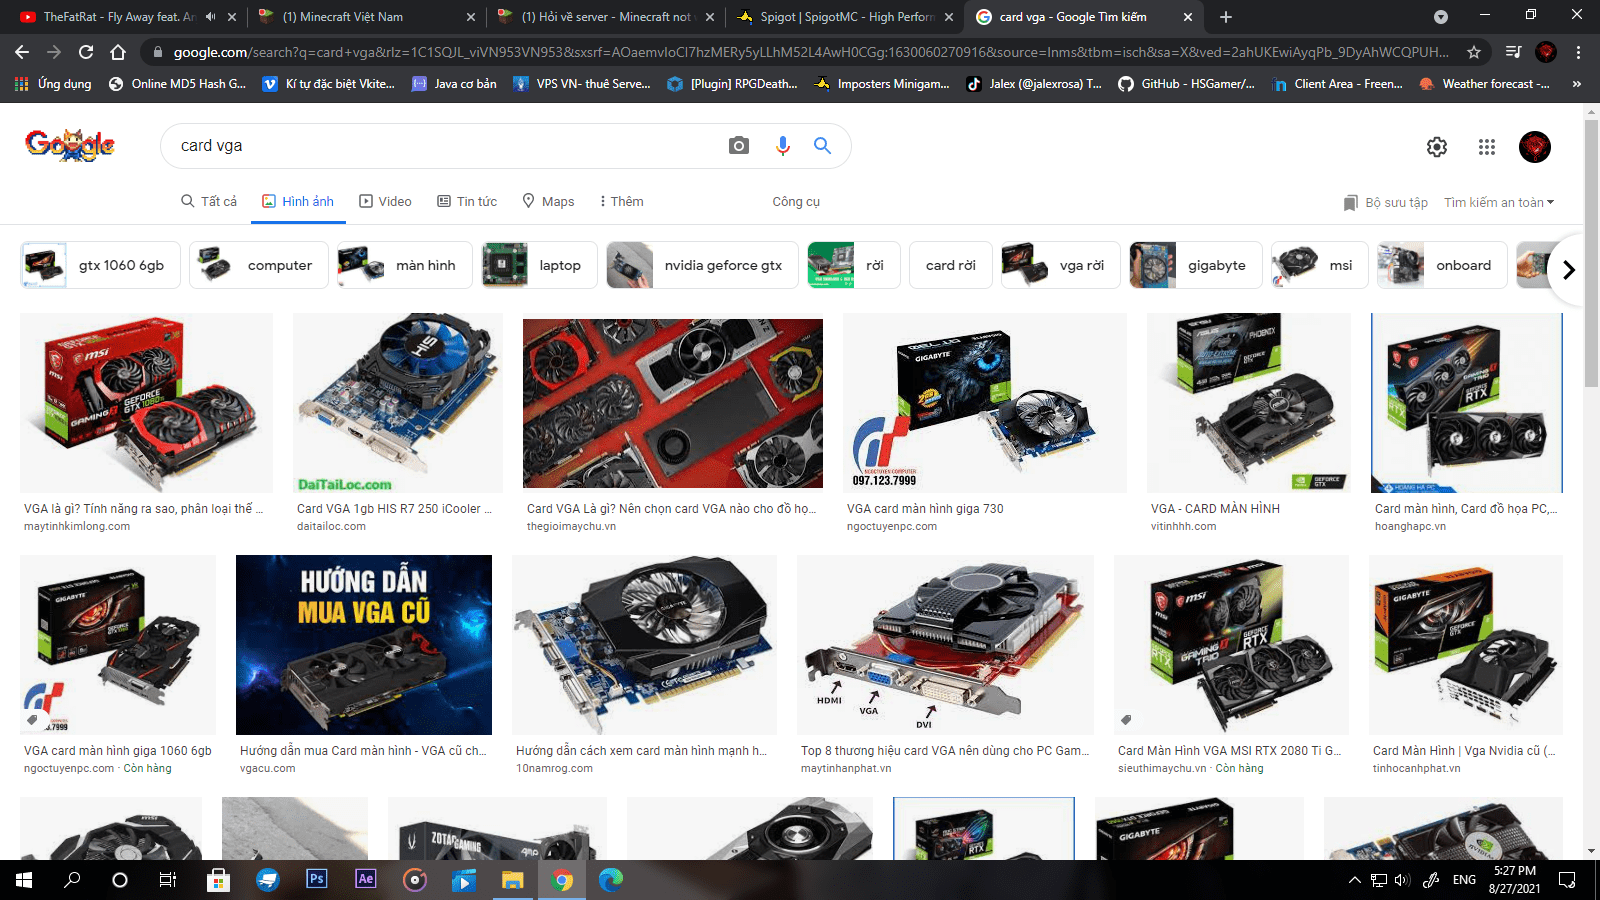The image size is (1600, 900).
Task: Select the Tin tức news tab
Action: click(x=467, y=201)
